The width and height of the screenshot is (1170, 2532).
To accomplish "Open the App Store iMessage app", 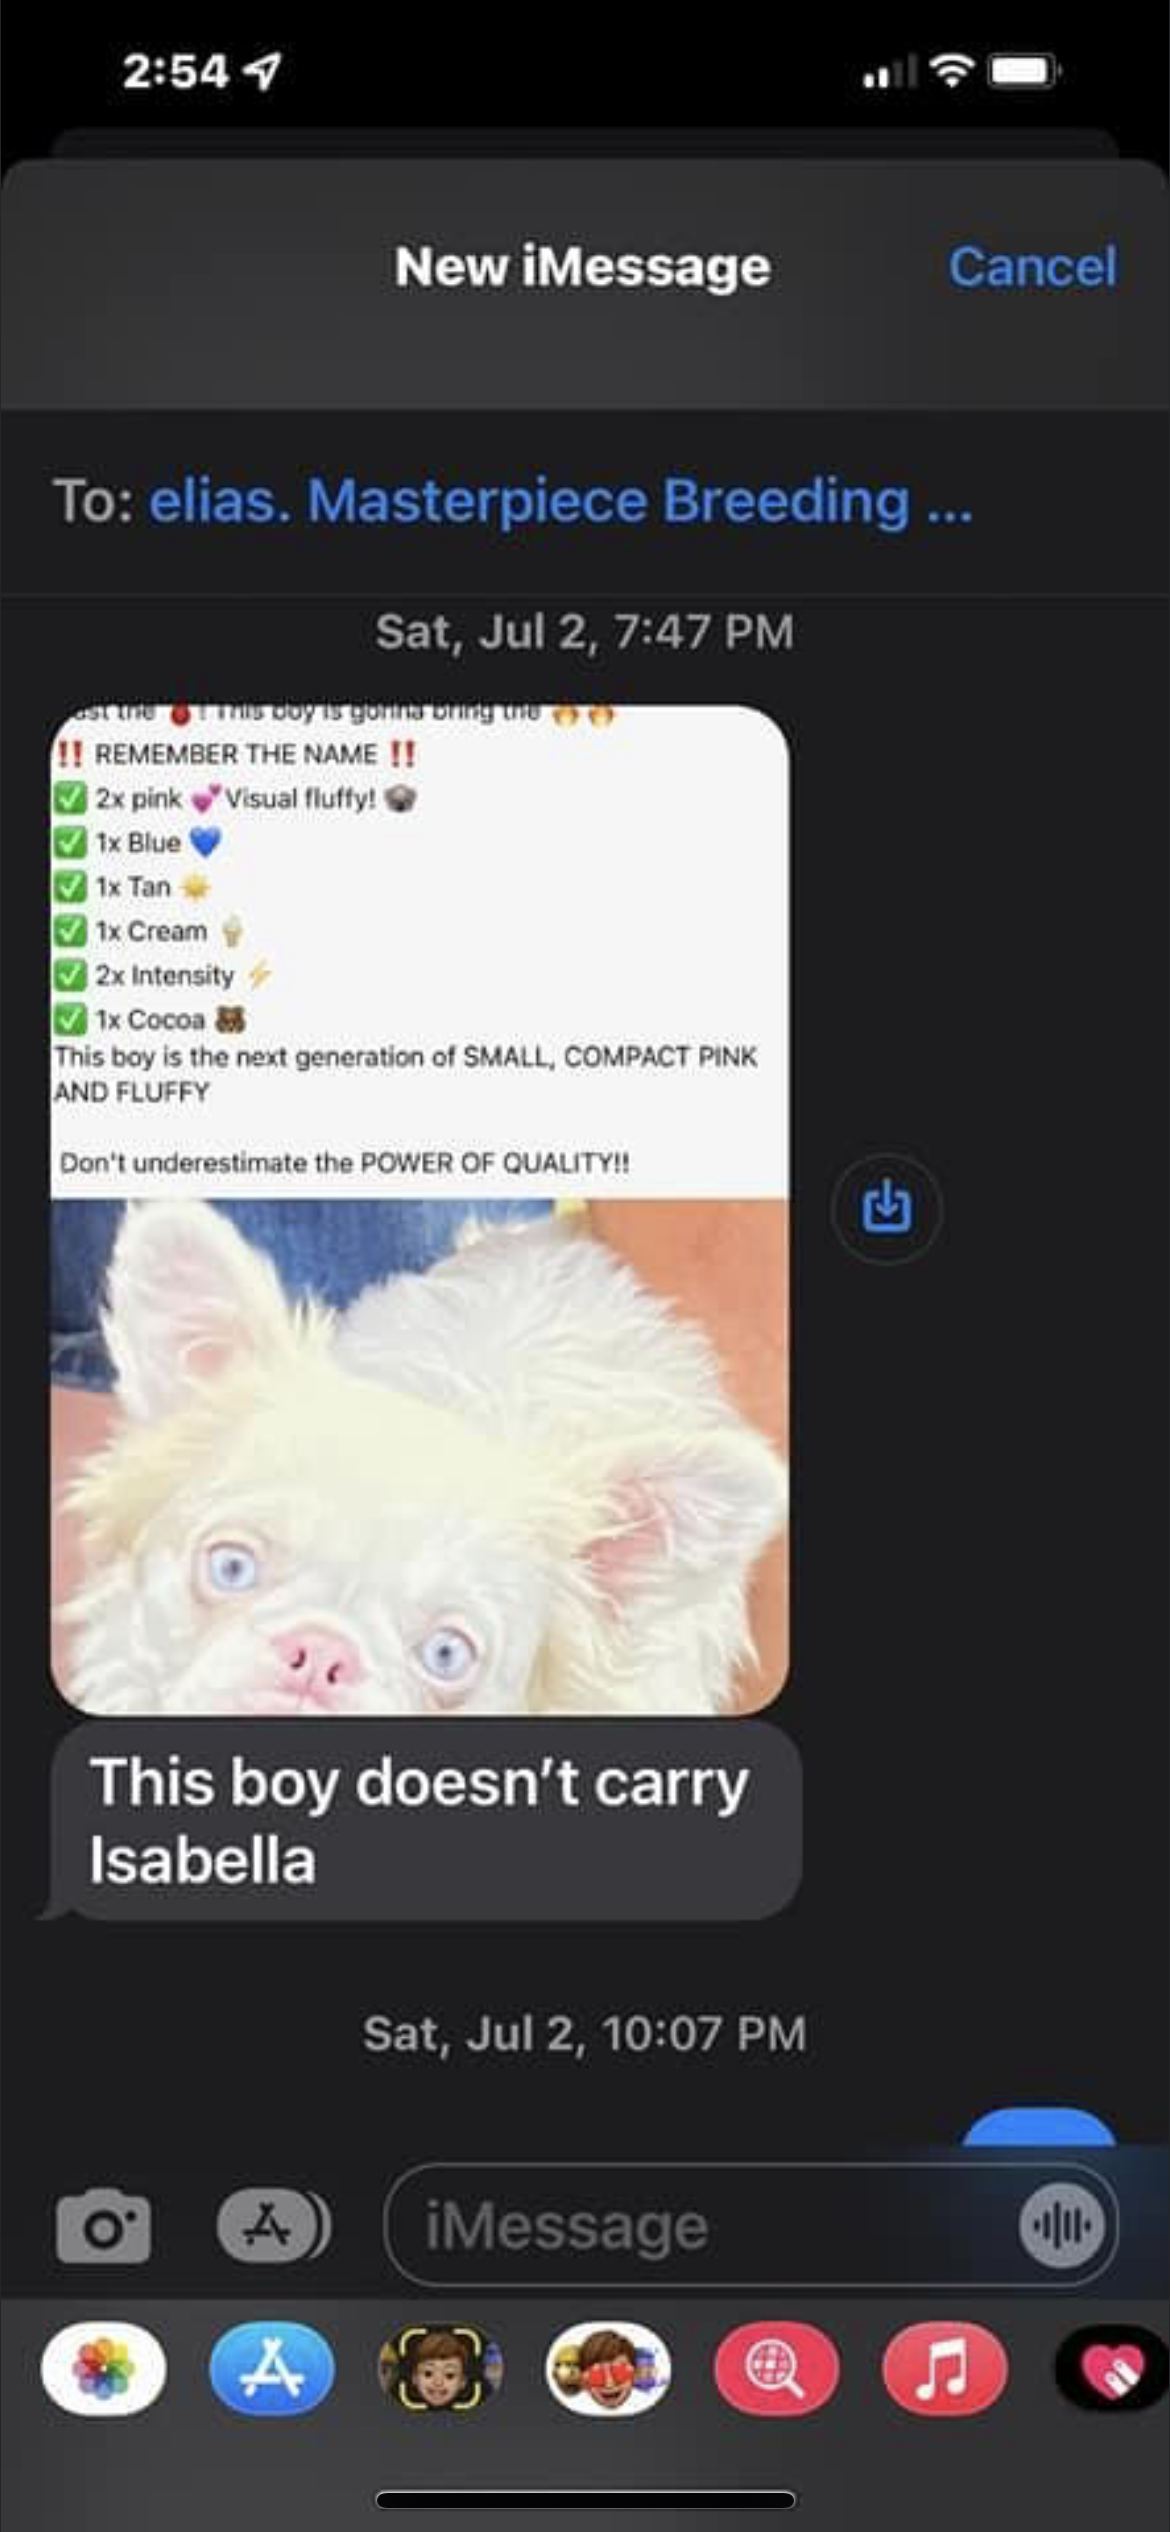I will (272, 2368).
